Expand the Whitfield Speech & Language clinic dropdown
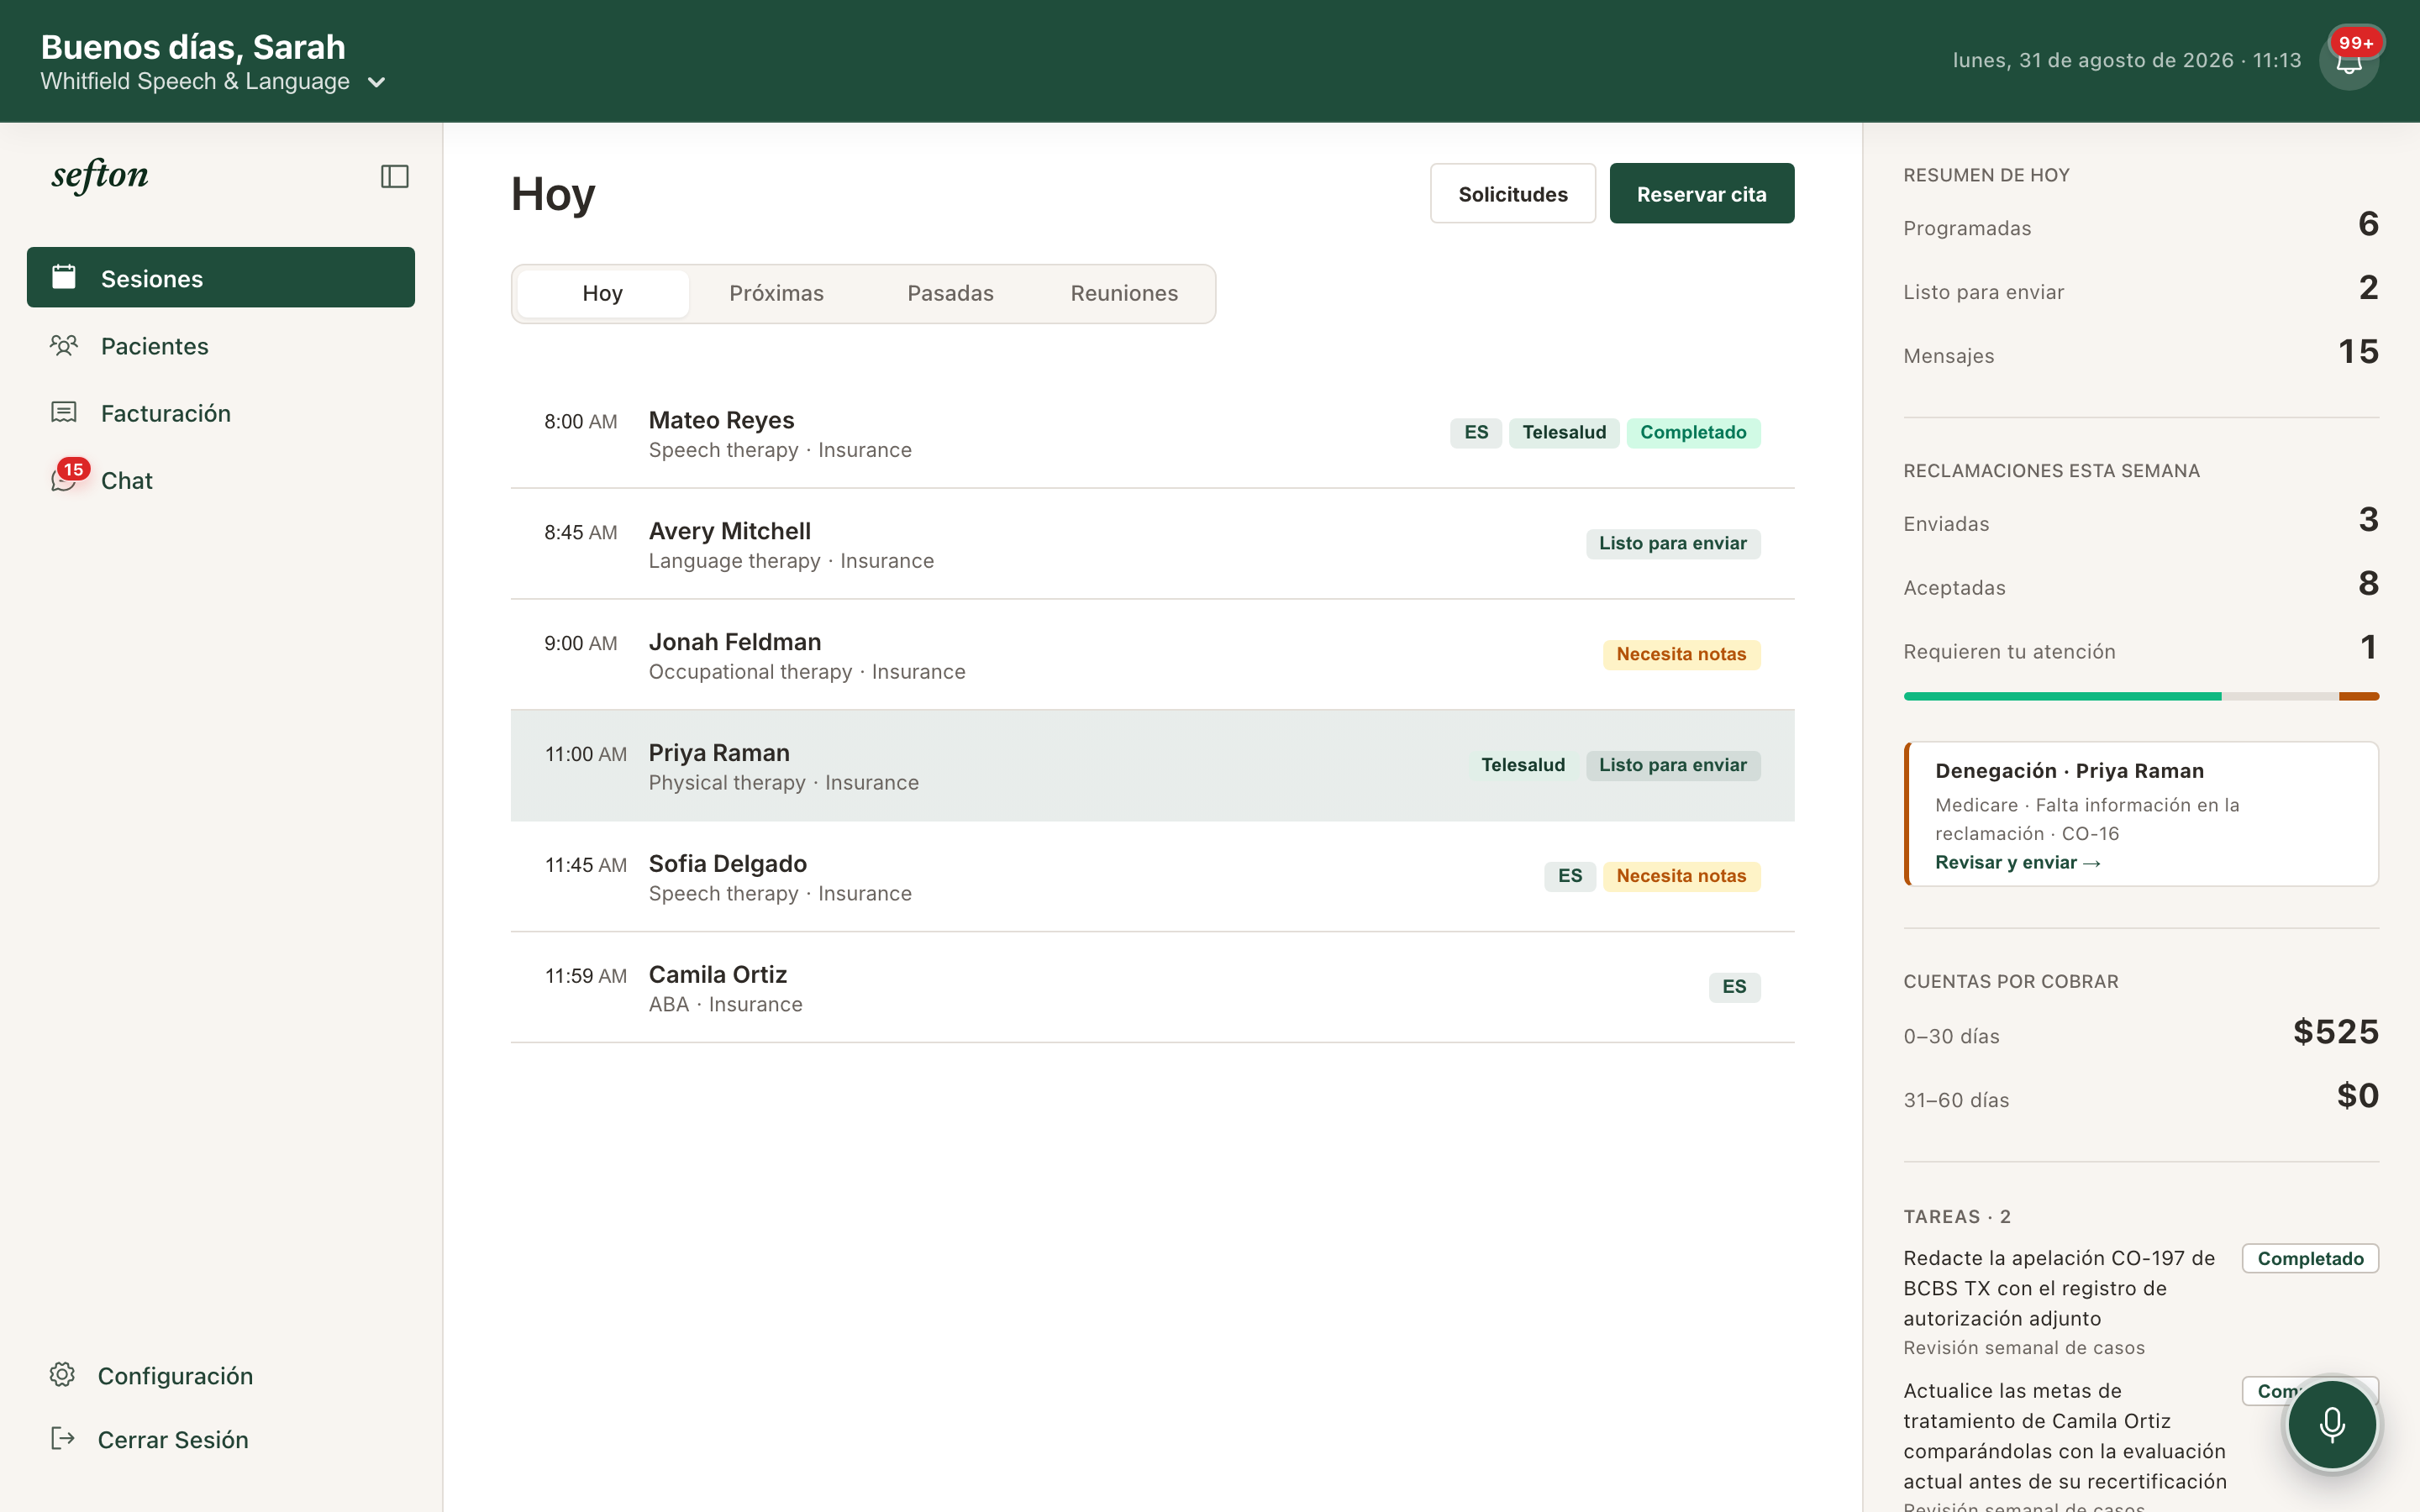Screen dimensions: 2420x1512 (x=376, y=82)
